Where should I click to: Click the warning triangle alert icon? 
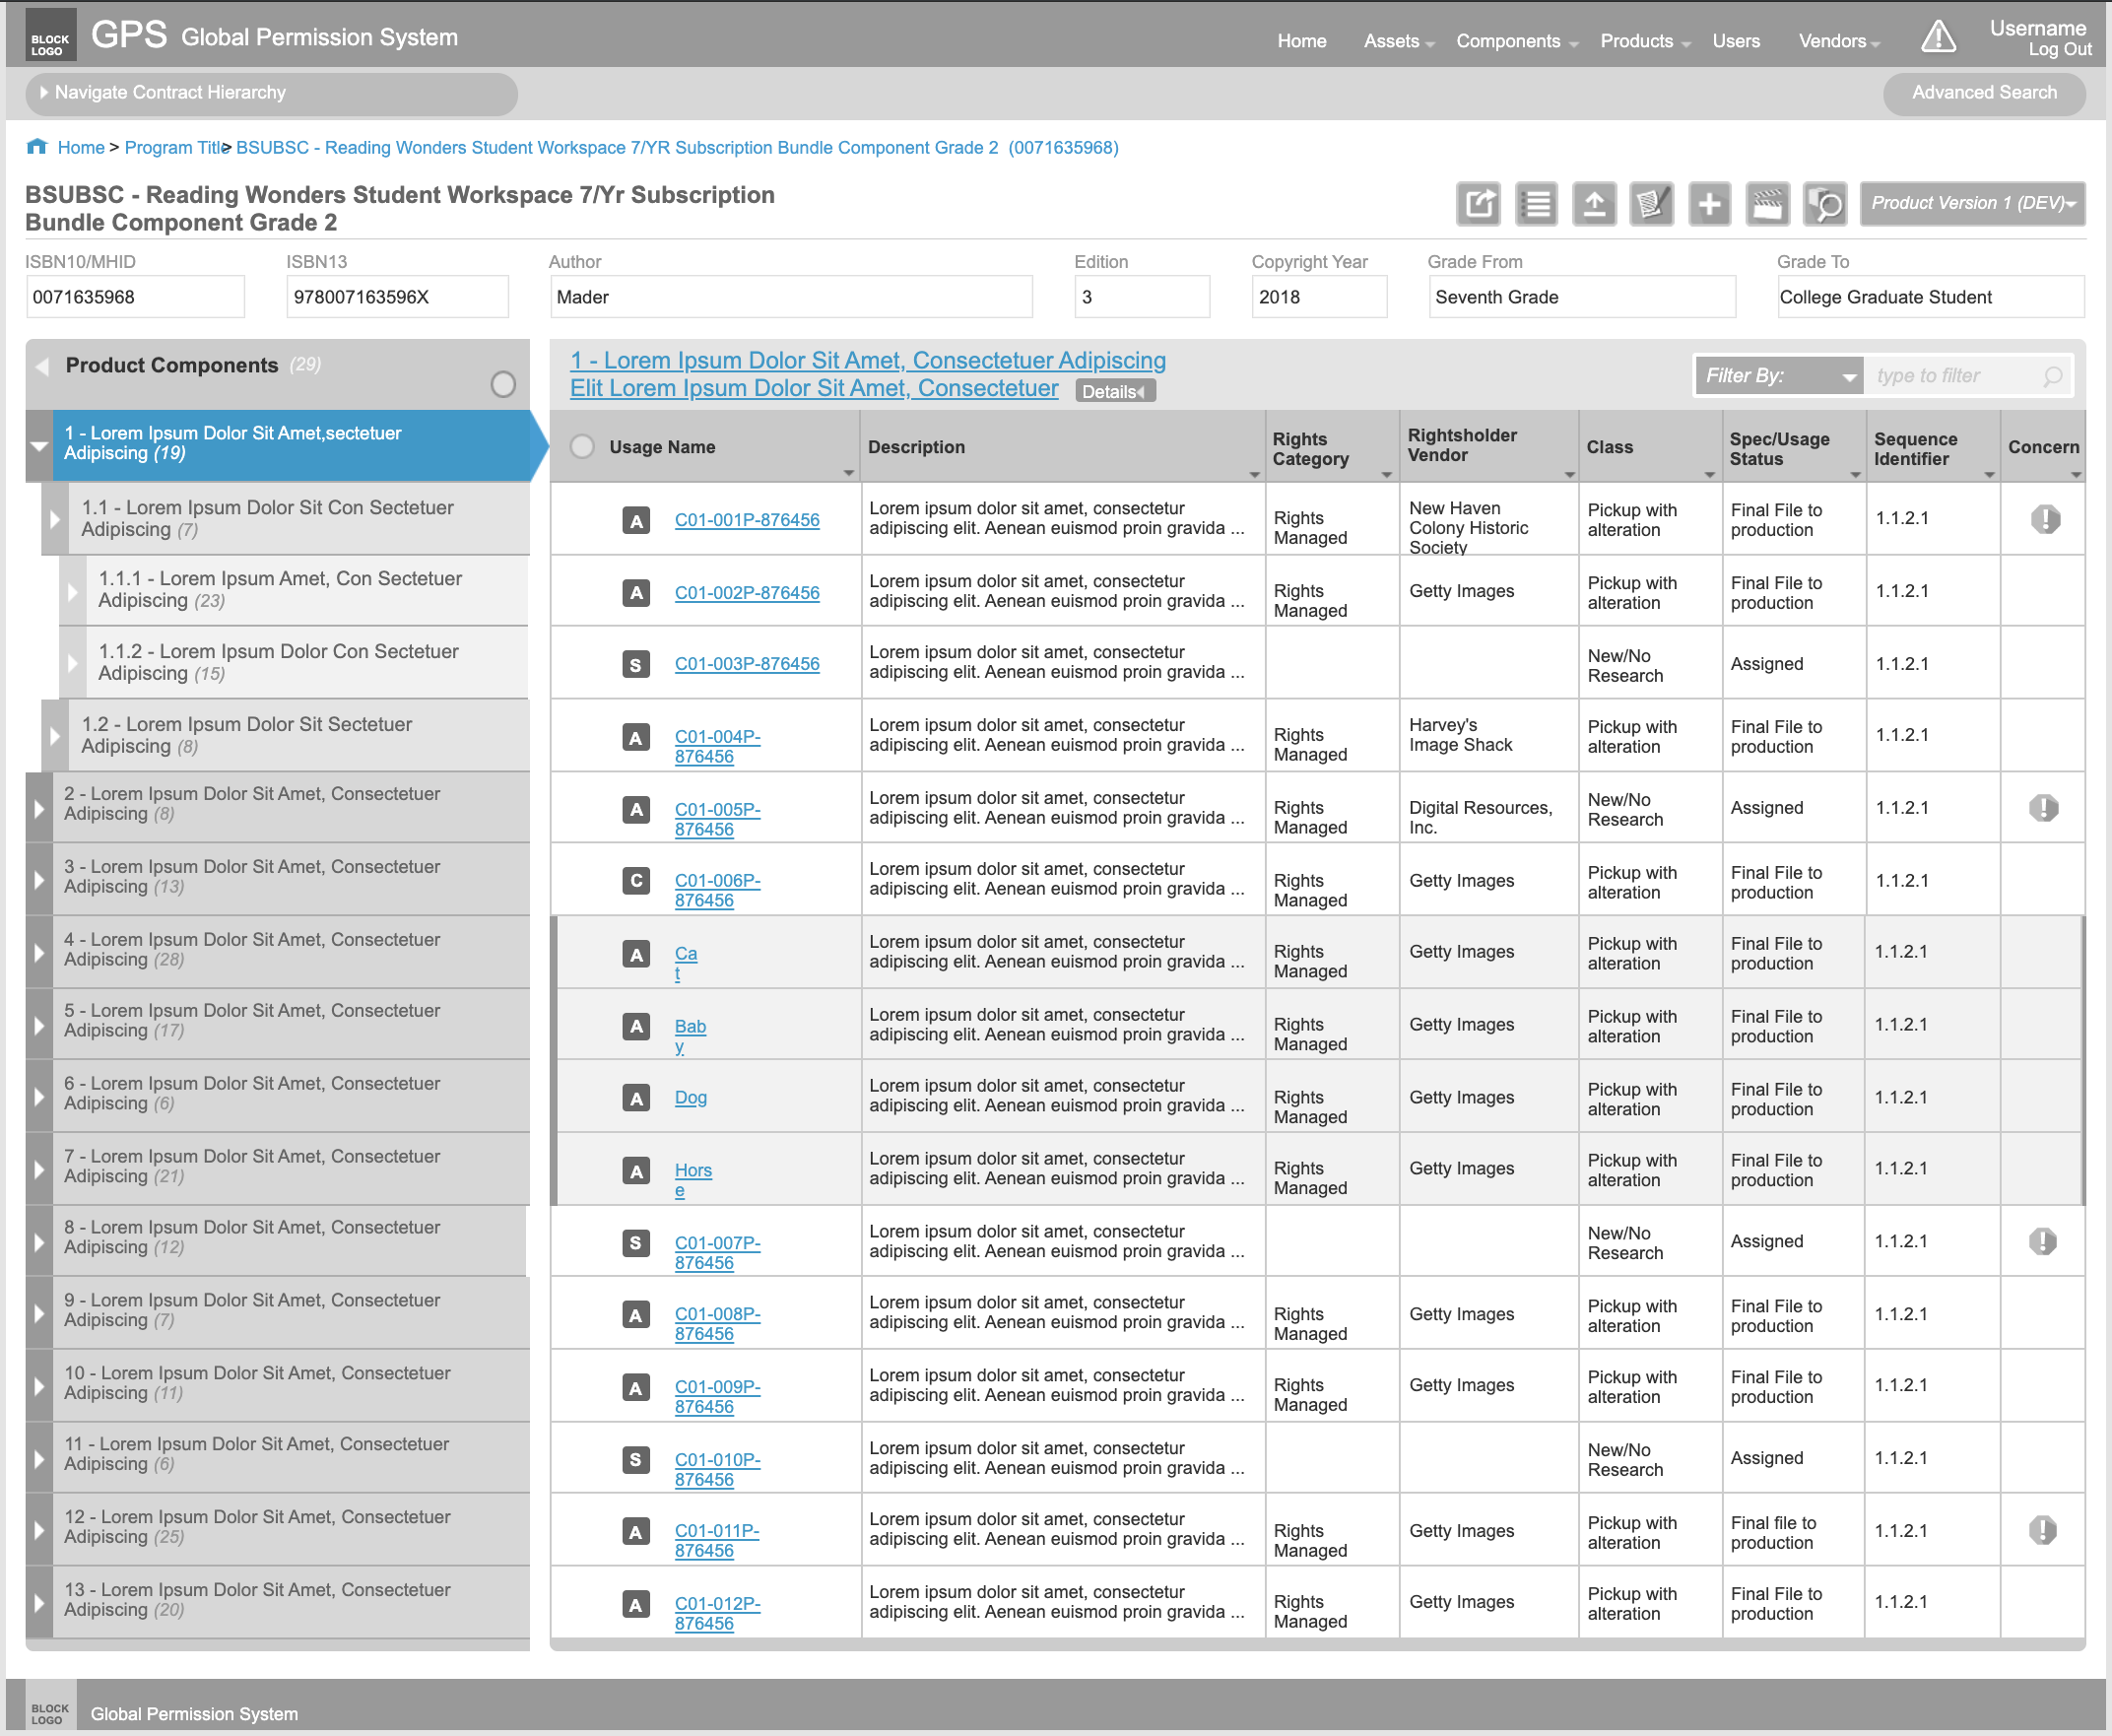pyautogui.click(x=1938, y=37)
